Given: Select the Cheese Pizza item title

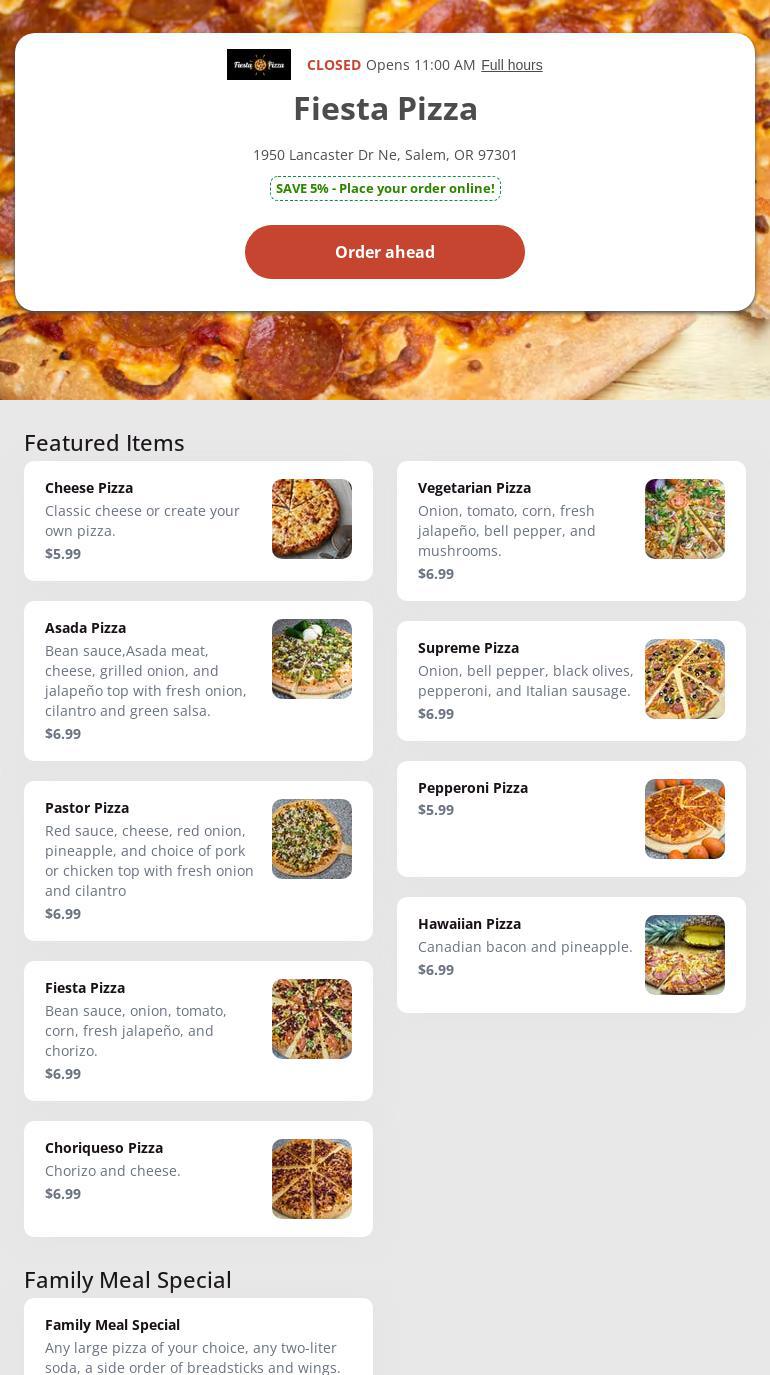Looking at the screenshot, I should [89, 488].
